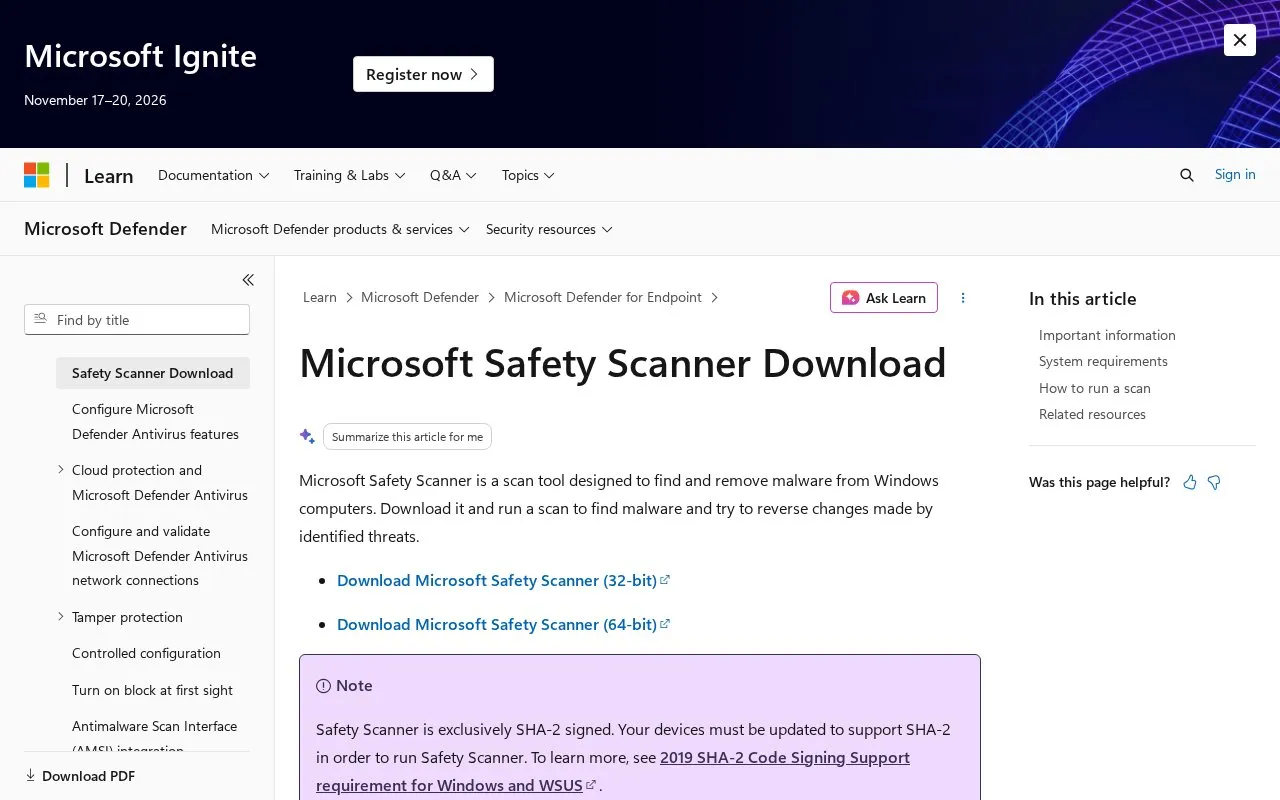Download Microsoft Safety Scanner 64-bit
The width and height of the screenshot is (1280, 800).
click(503, 624)
